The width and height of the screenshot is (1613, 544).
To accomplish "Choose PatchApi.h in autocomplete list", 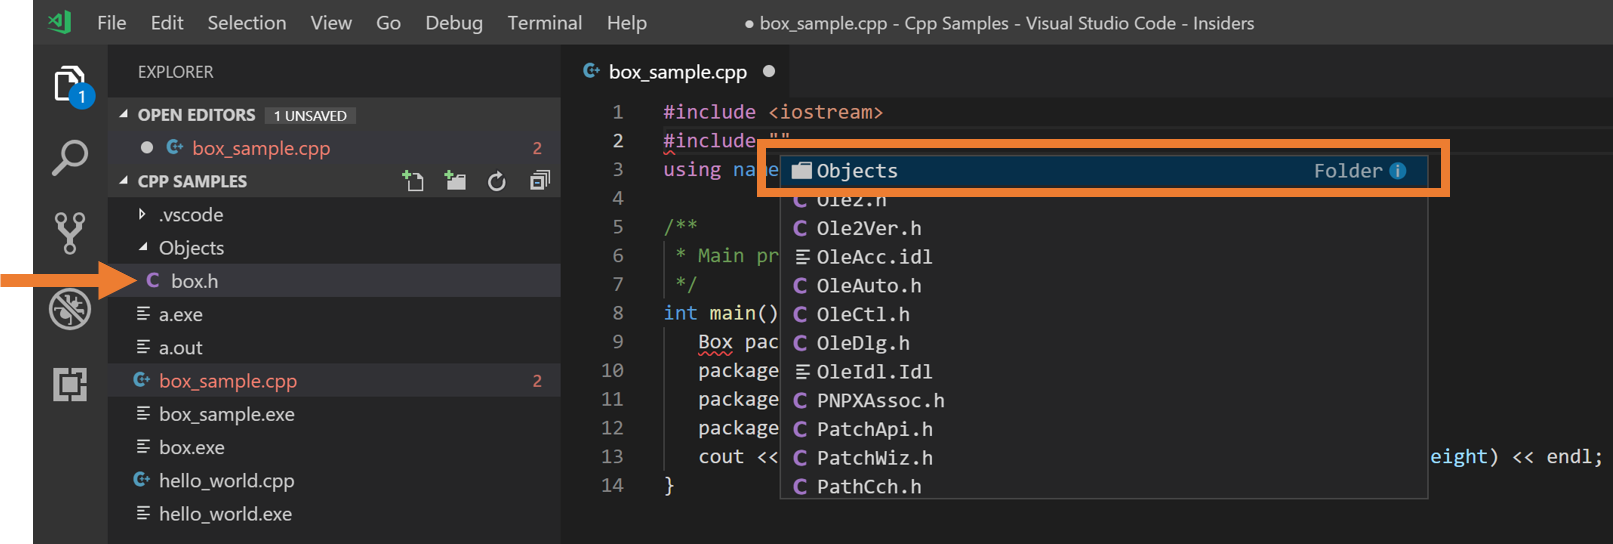I will [874, 429].
